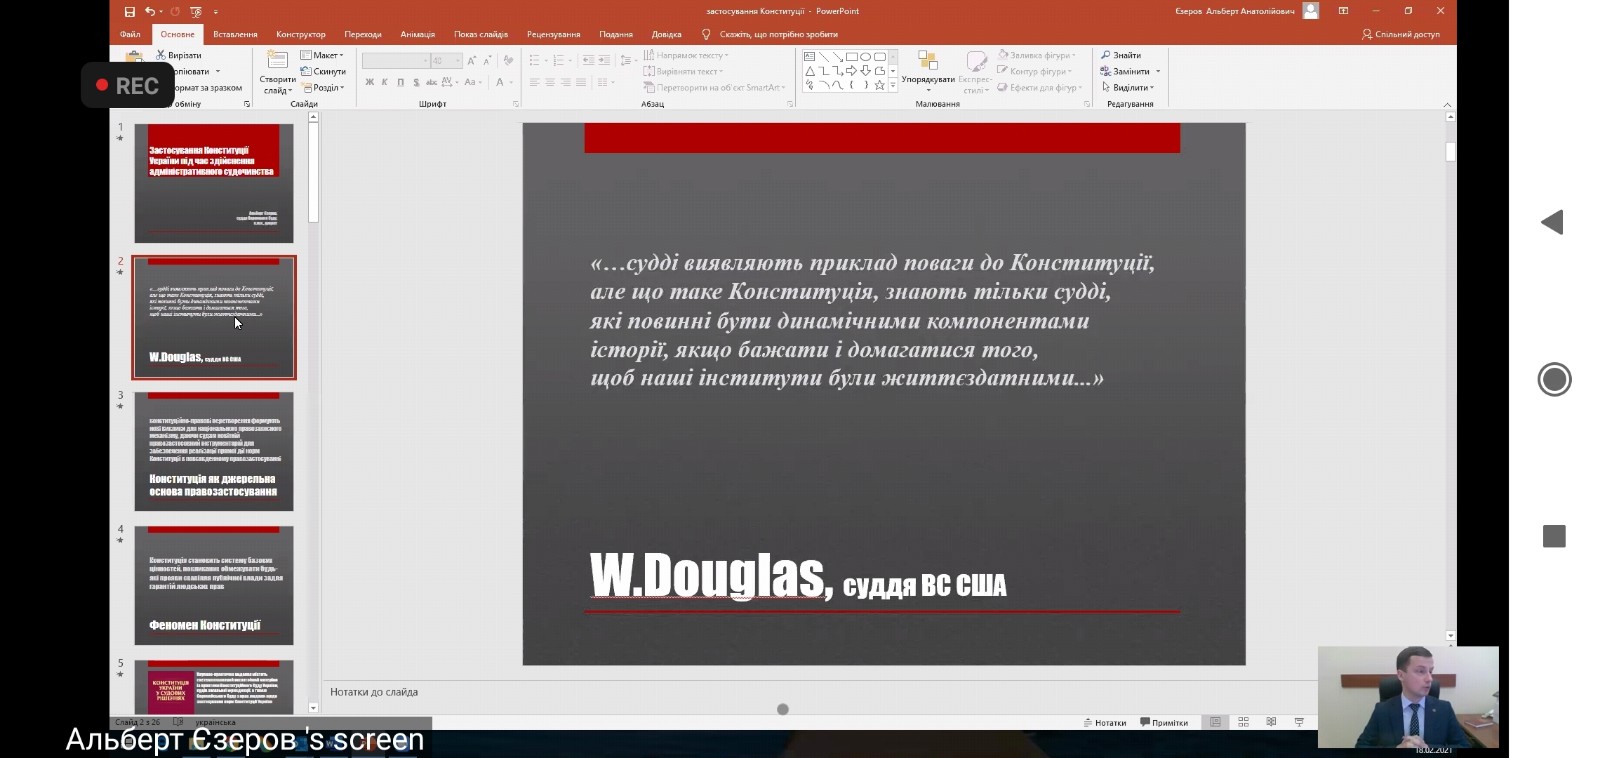The height and width of the screenshot is (758, 1600).
Task: Click the Спільний доступ (Share) button
Action: point(1401,34)
